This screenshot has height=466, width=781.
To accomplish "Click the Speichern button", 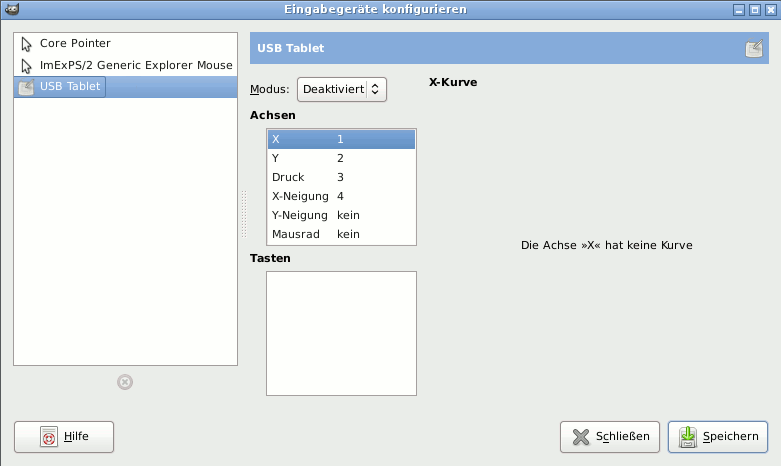I will tap(718, 437).
